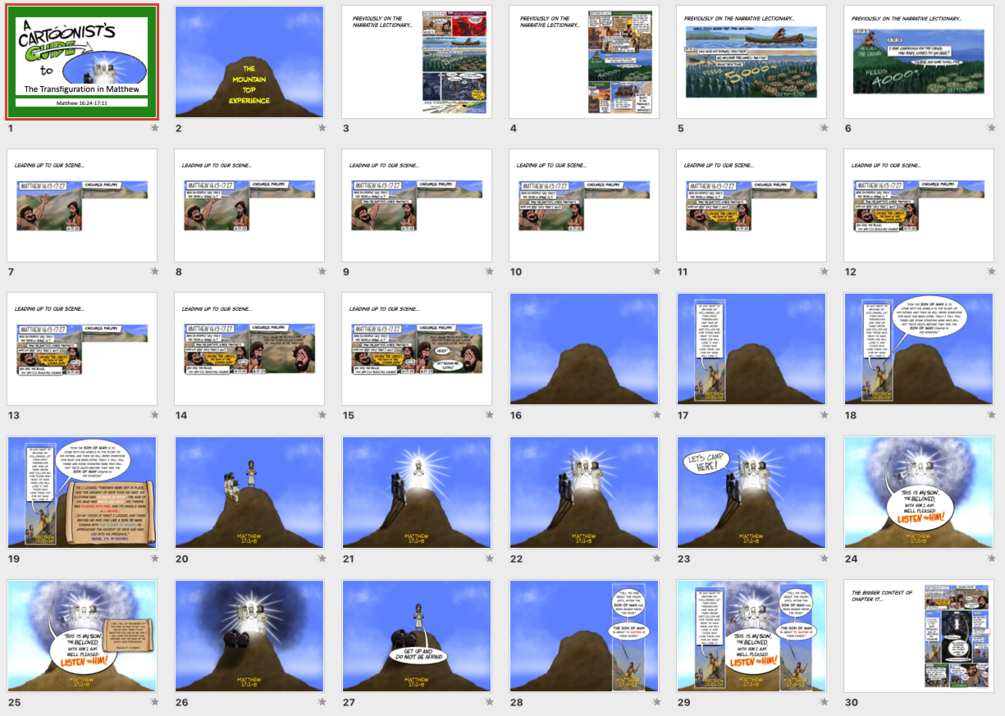Click the star icon under slide 12
1005x716 pixels.
(992, 272)
